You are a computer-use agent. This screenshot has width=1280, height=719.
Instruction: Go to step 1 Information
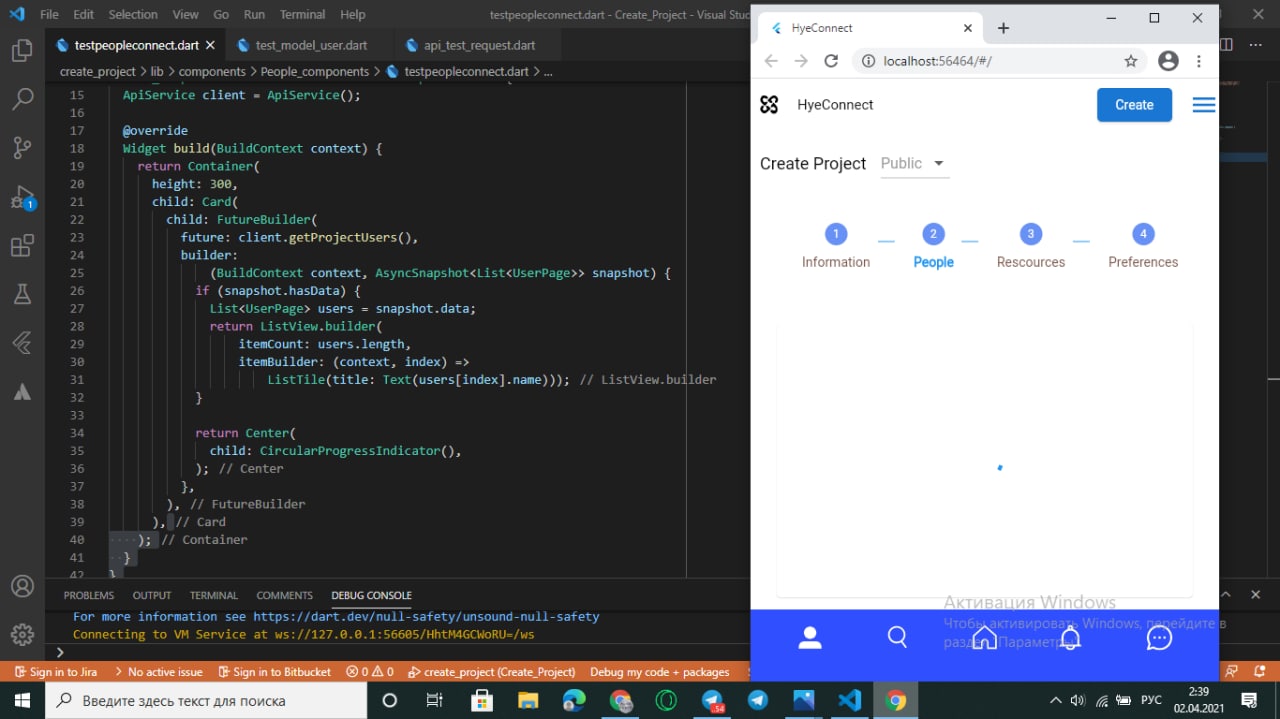836,246
